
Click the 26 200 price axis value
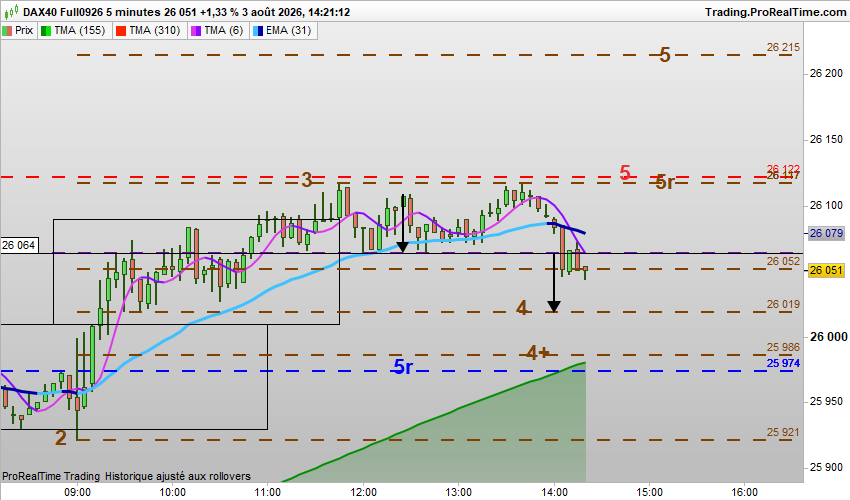826,74
